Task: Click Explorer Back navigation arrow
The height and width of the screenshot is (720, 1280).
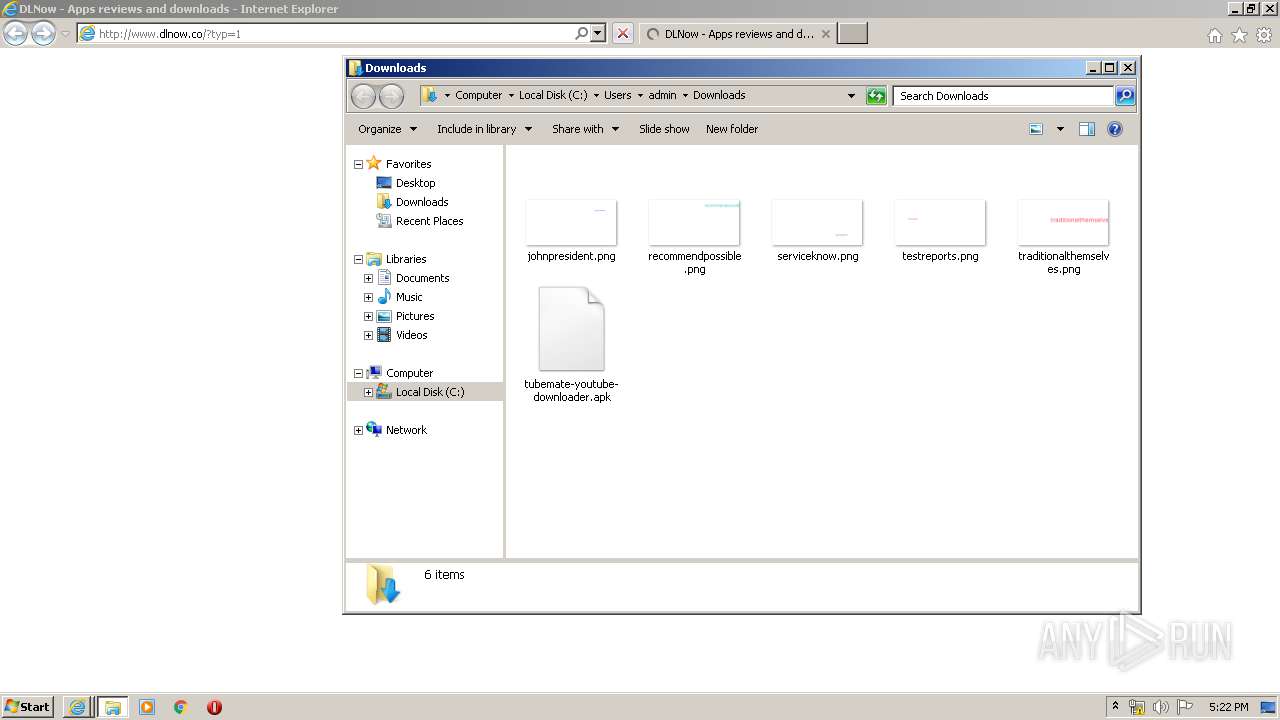Action: click(363, 96)
